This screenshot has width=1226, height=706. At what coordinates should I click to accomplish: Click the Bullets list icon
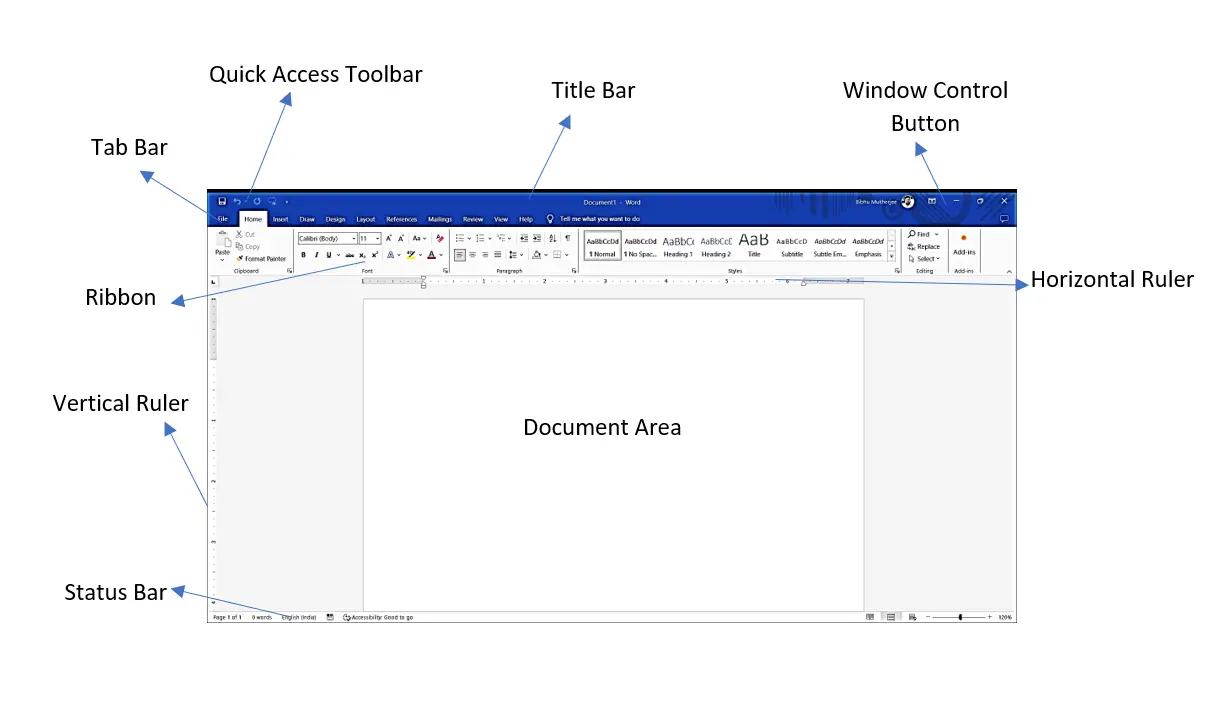[460, 239]
